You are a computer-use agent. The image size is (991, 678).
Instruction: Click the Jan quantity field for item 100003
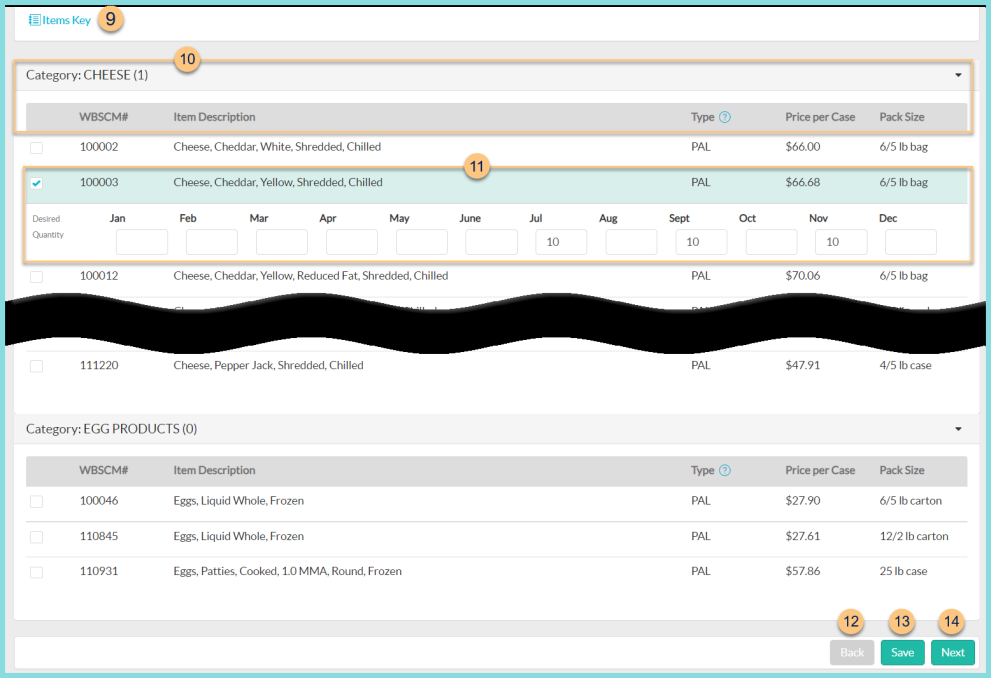pyautogui.click(x=141, y=241)
